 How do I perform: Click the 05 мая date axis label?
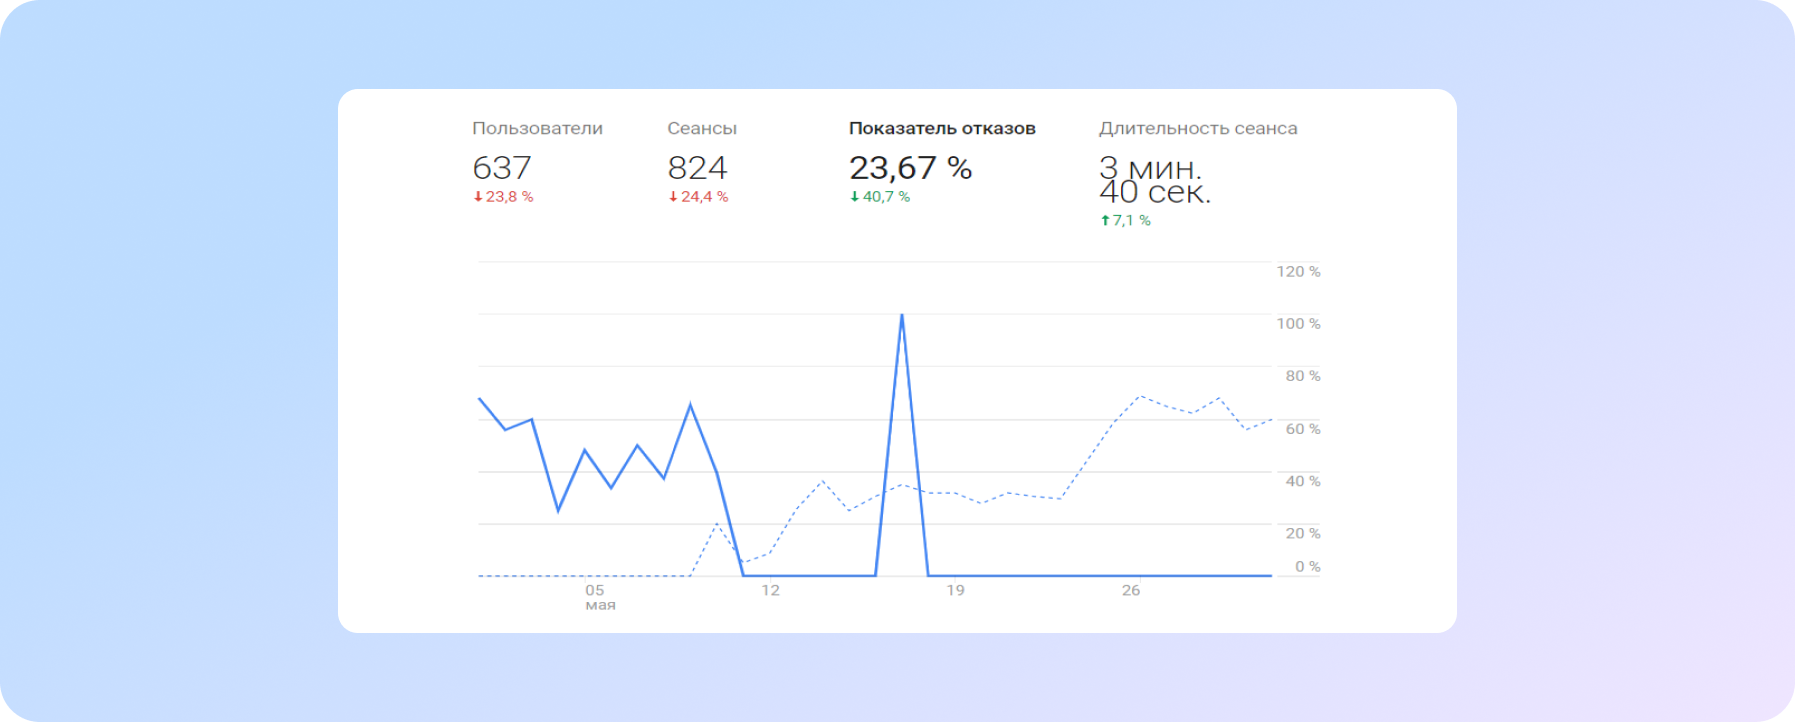599,597
